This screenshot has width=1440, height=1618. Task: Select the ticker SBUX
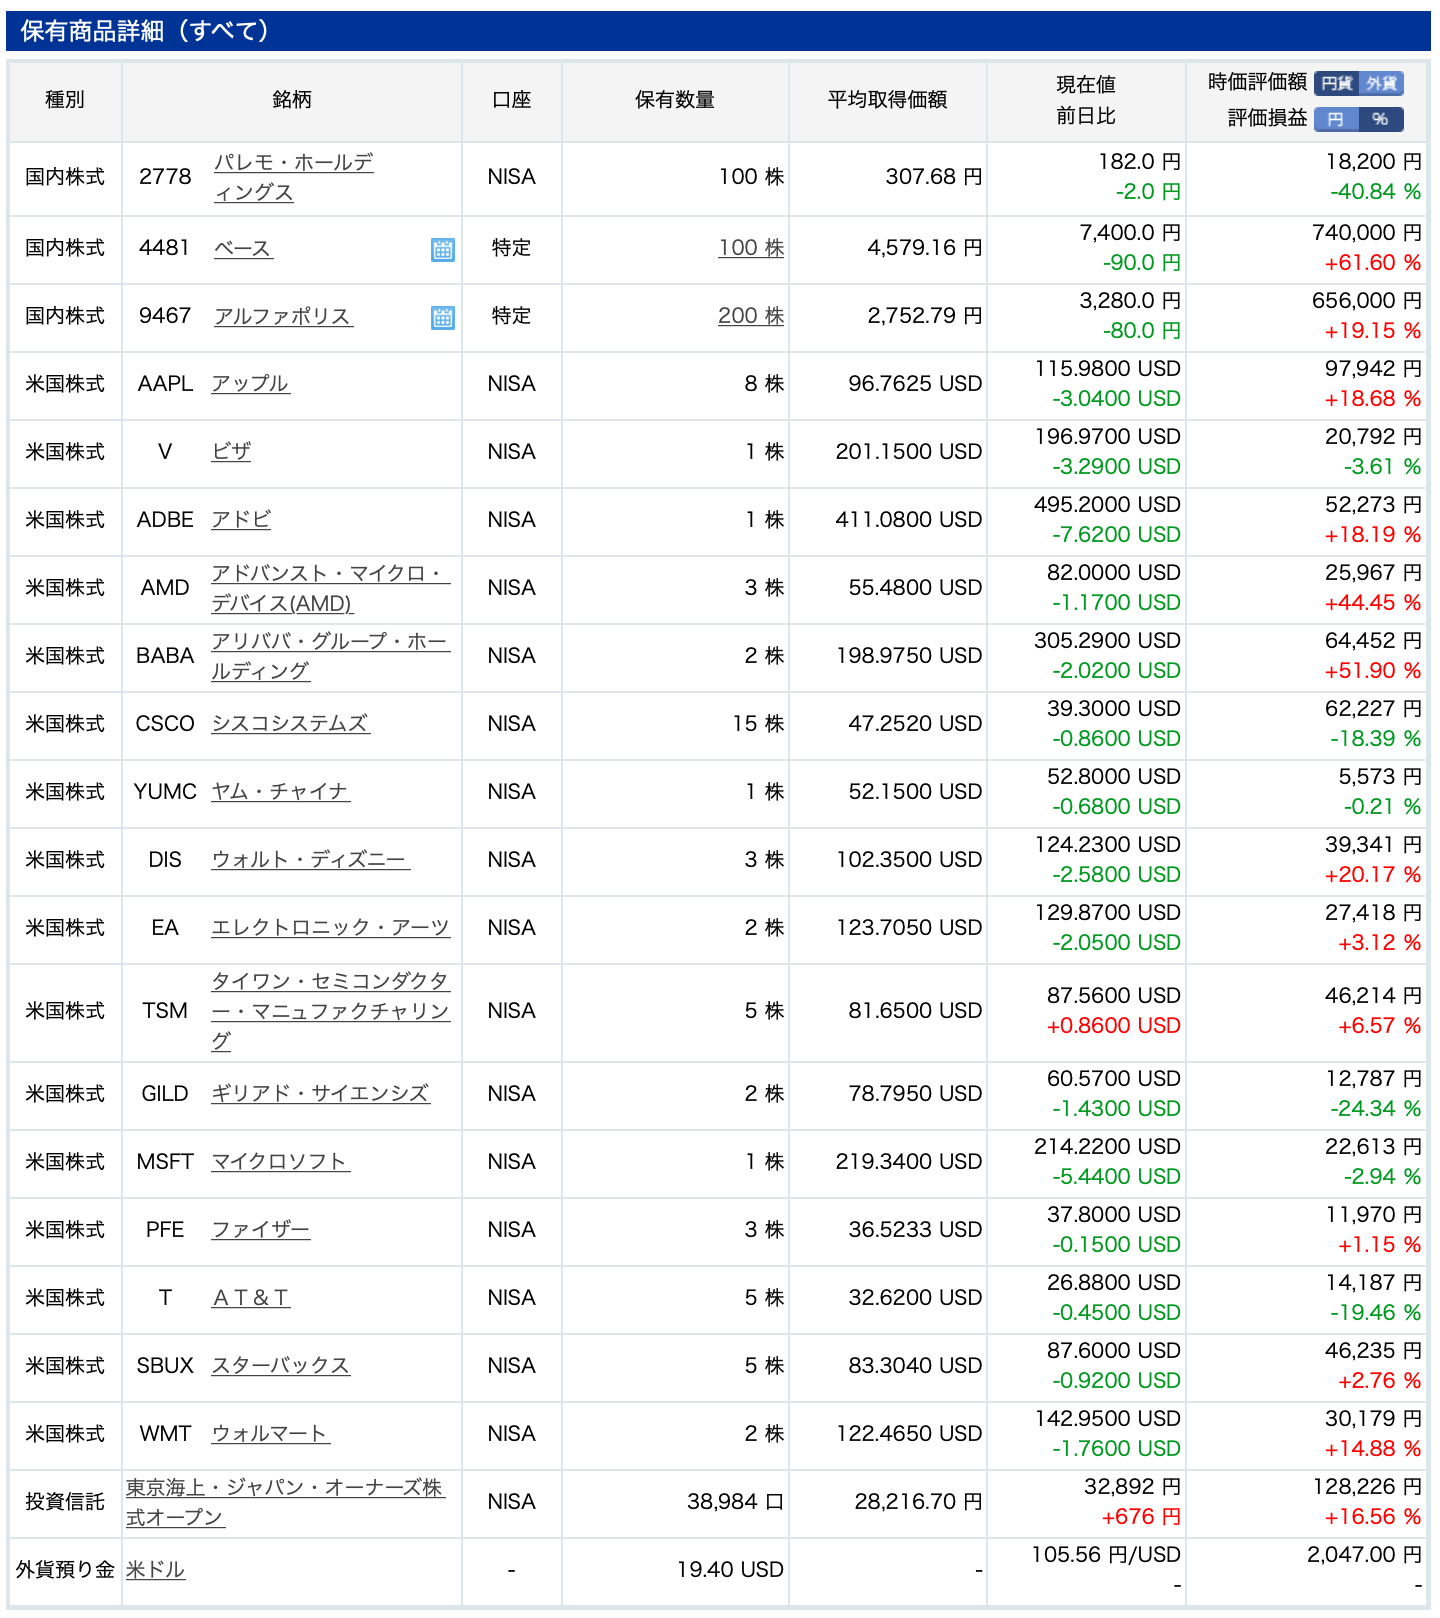(x=165, y=1366)
